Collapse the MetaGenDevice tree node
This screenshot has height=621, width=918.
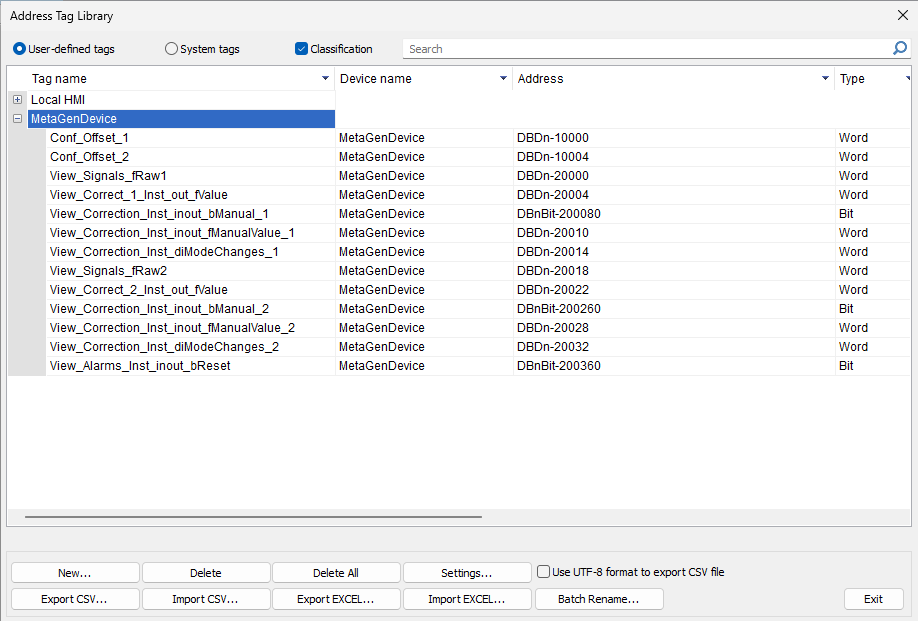click(18, 118)
